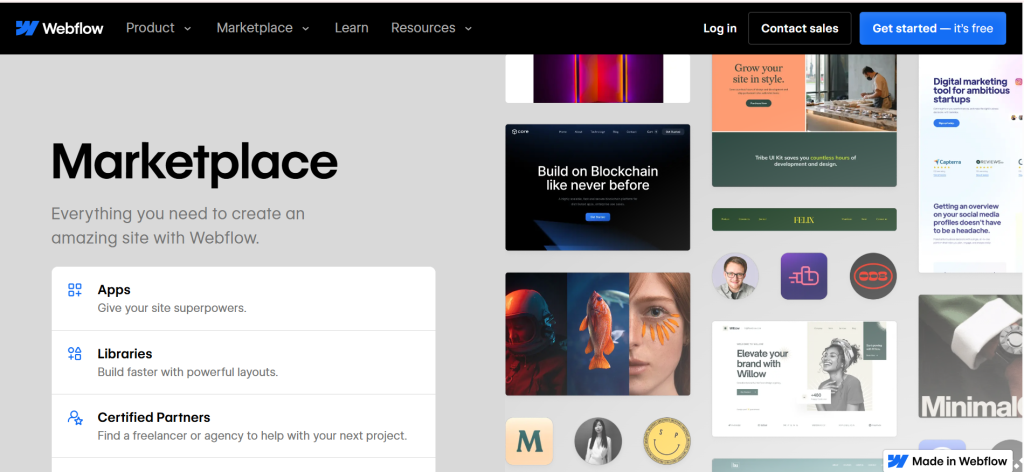Open Elevate your brand with Willow template
This screenshot has height=472, width=1024.
point(804,379)
